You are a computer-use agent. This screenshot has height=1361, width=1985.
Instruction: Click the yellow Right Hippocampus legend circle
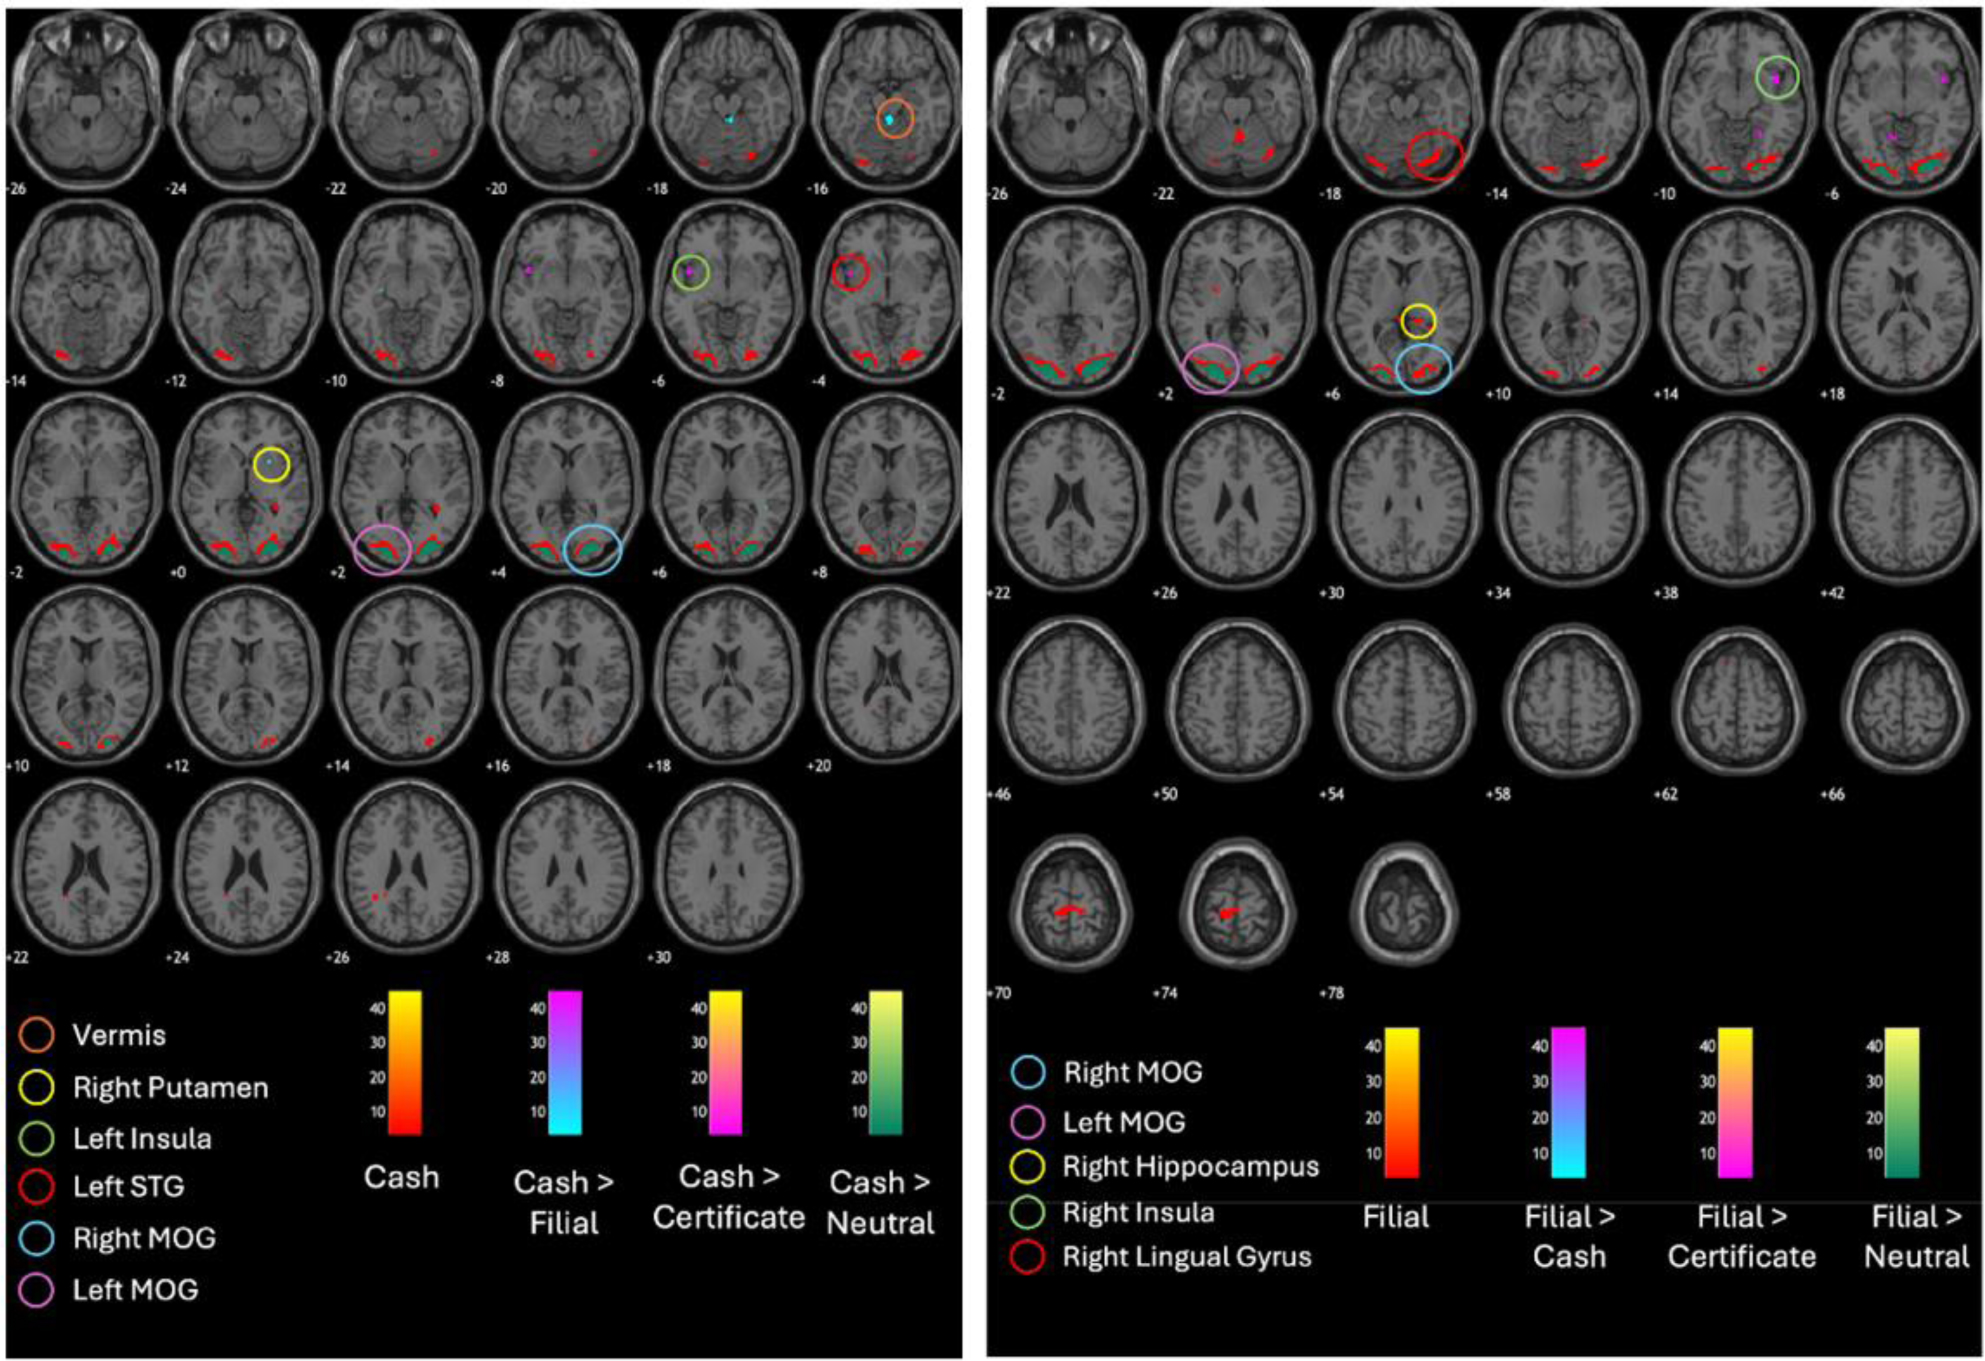click(x=1028, y=1166)
